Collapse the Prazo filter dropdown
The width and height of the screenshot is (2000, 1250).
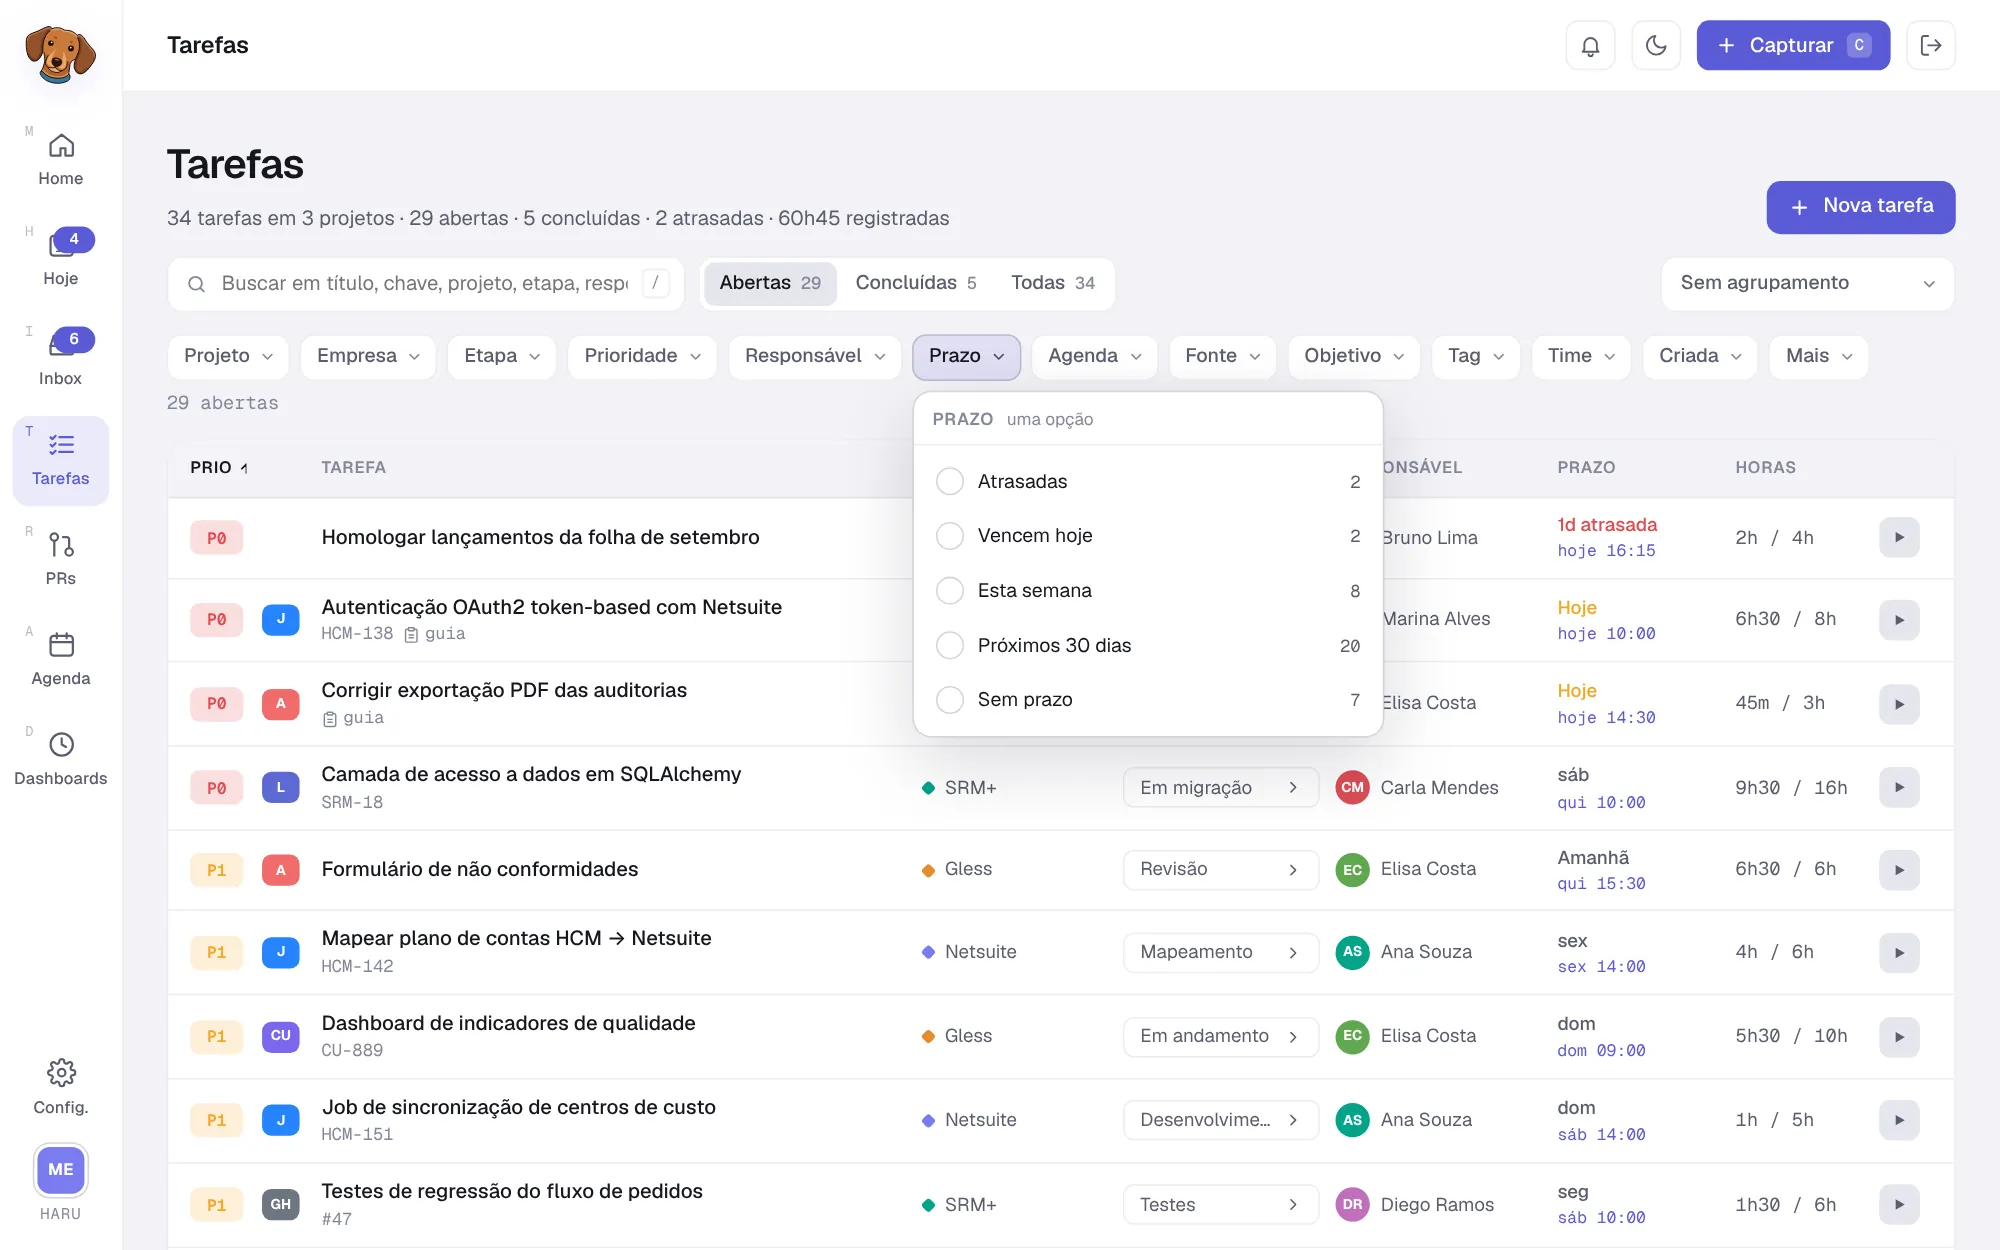tap(966, 356)
